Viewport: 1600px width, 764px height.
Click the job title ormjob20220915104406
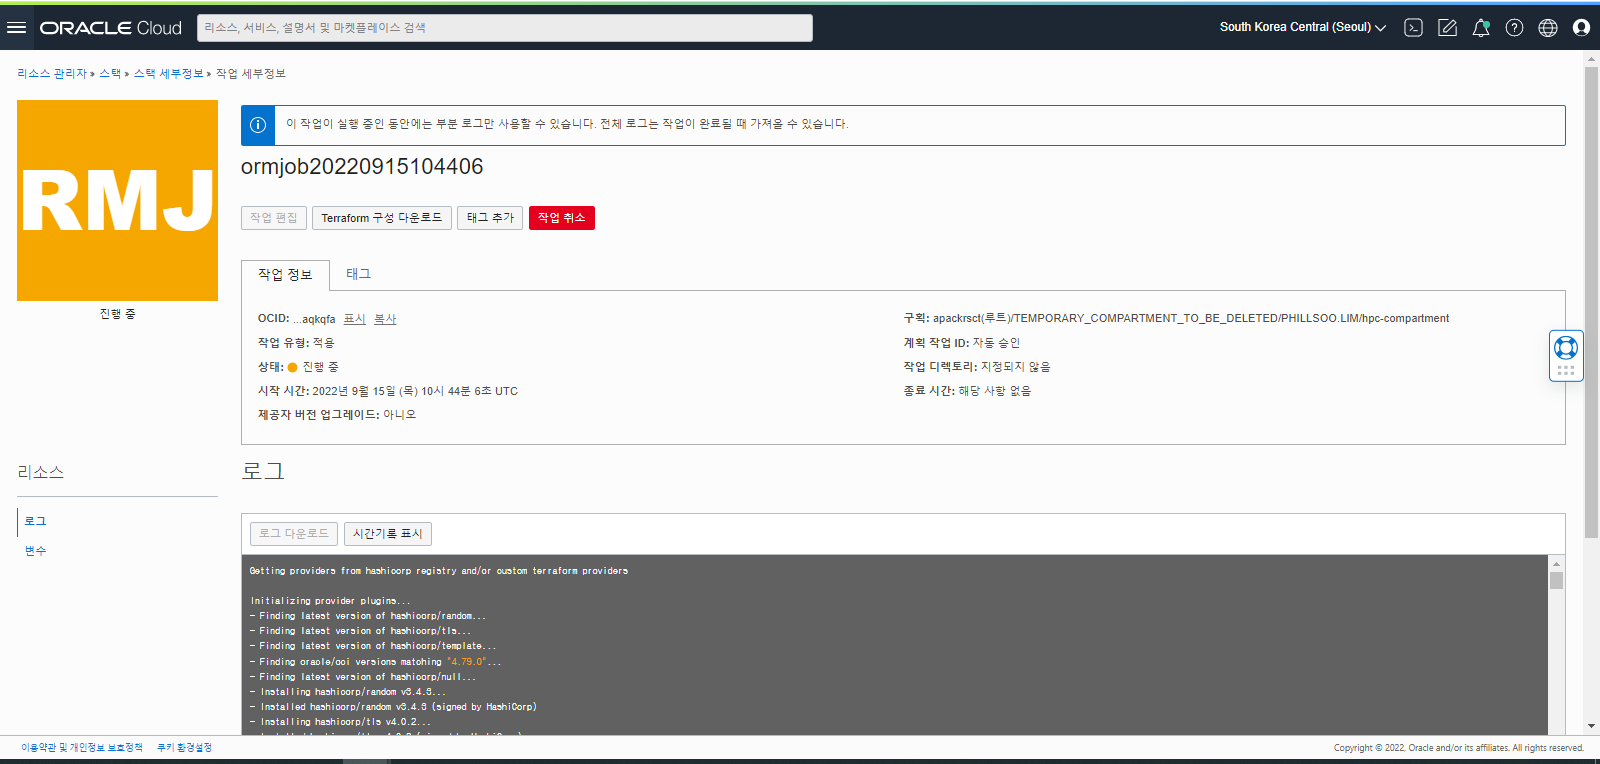point(362,167)
